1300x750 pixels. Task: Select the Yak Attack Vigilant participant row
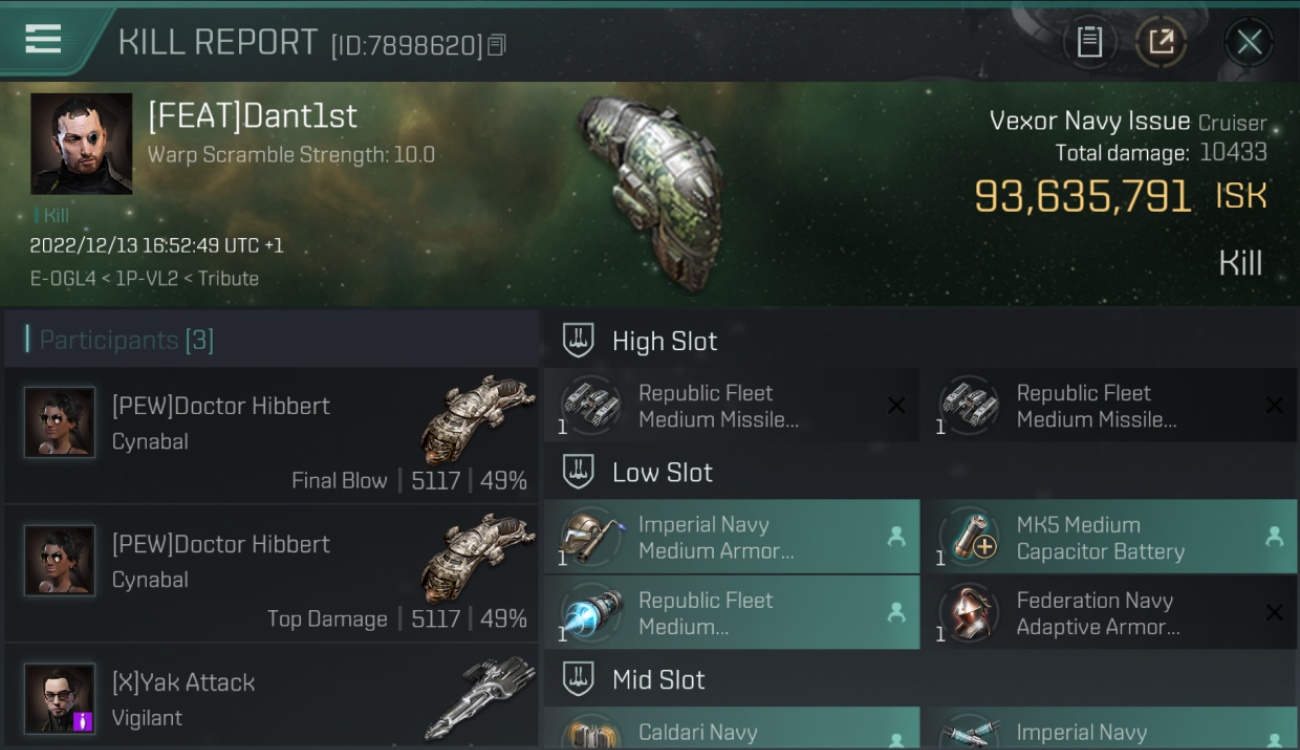tap(271, 697)
